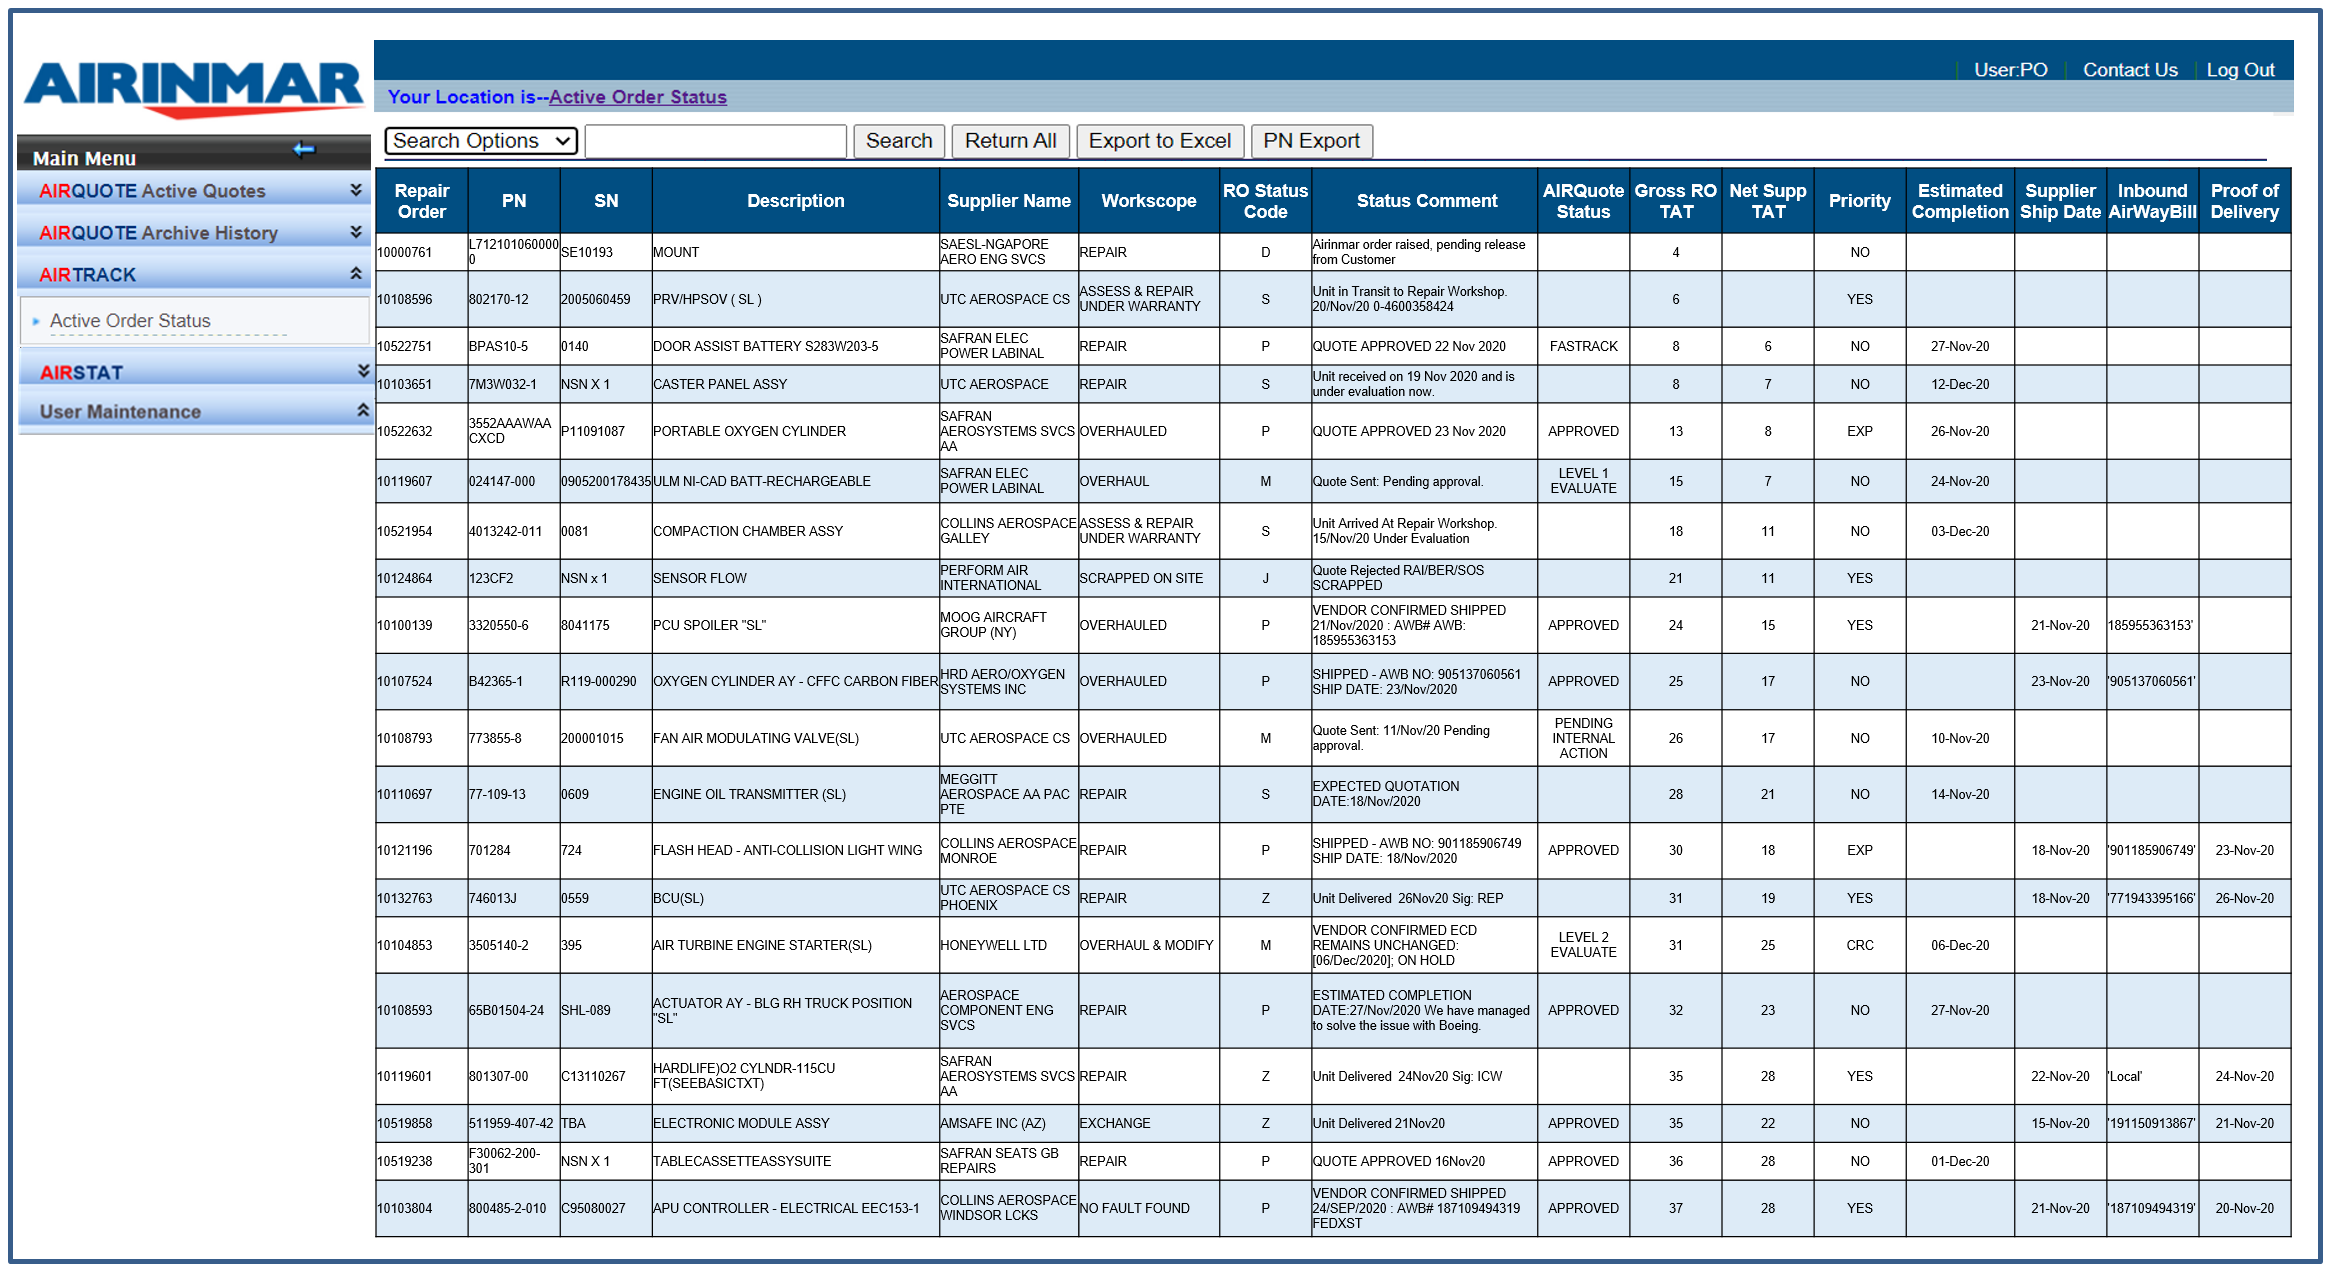Viewport: 2327px width, 1270px height.
Task: Click Active Order Status breadcrumb link
Action: pos(637,97)
